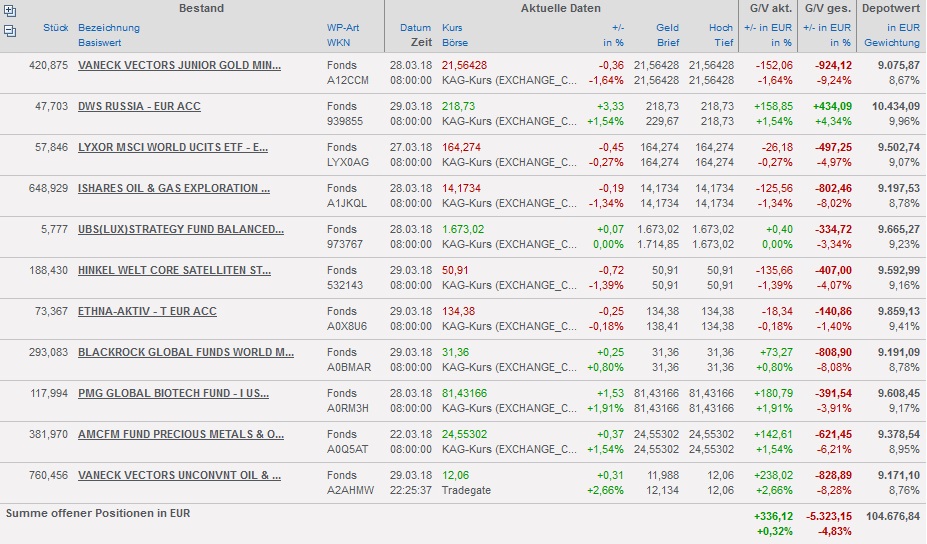Sort by the Gewichtung column header
This screenshot has height=544, width=927.
[892, 43]
